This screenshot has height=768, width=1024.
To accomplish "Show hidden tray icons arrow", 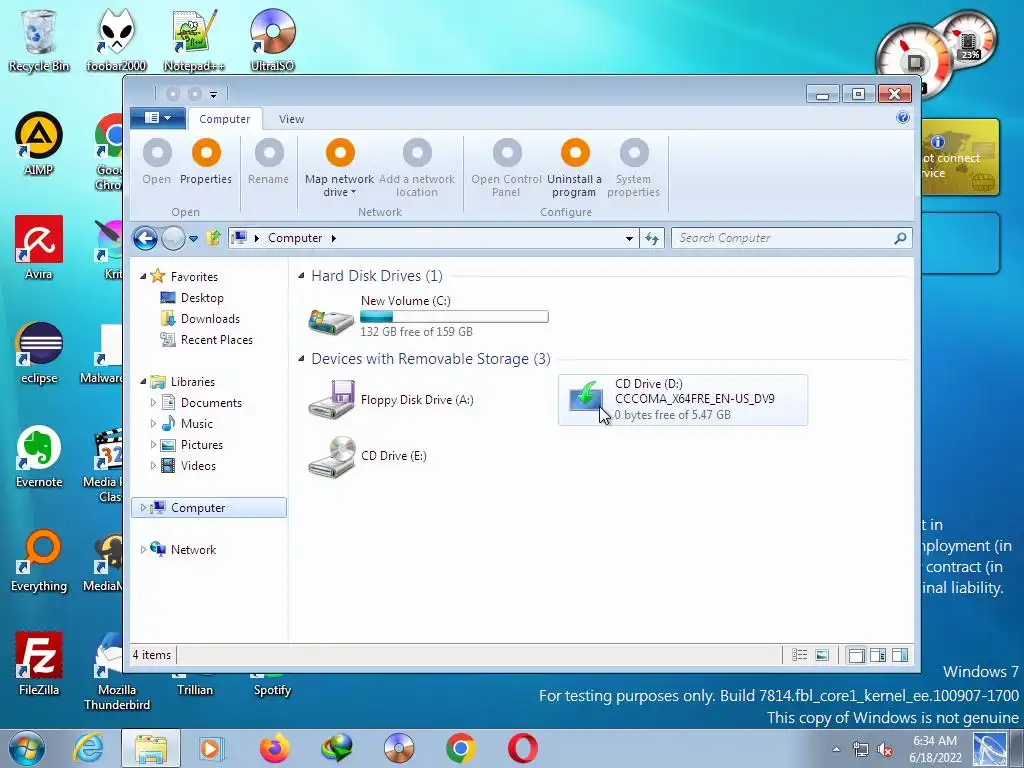I will coord(836,749).
